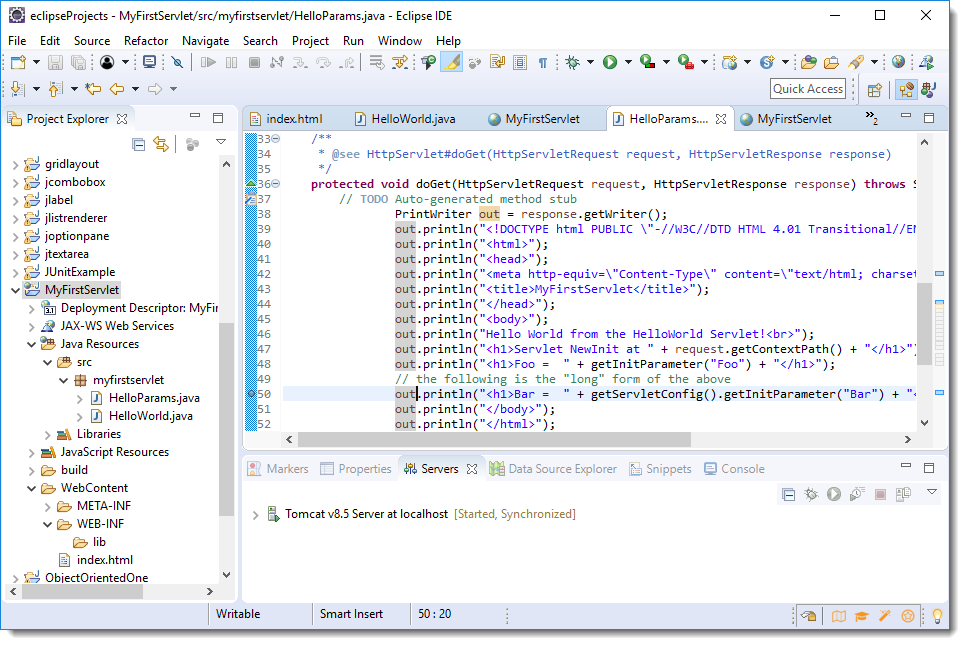Screen dimensions: 965x645
Task: Open the New wizard dropdown arrow
Action: pyautogui.click(x=36, y=62)
